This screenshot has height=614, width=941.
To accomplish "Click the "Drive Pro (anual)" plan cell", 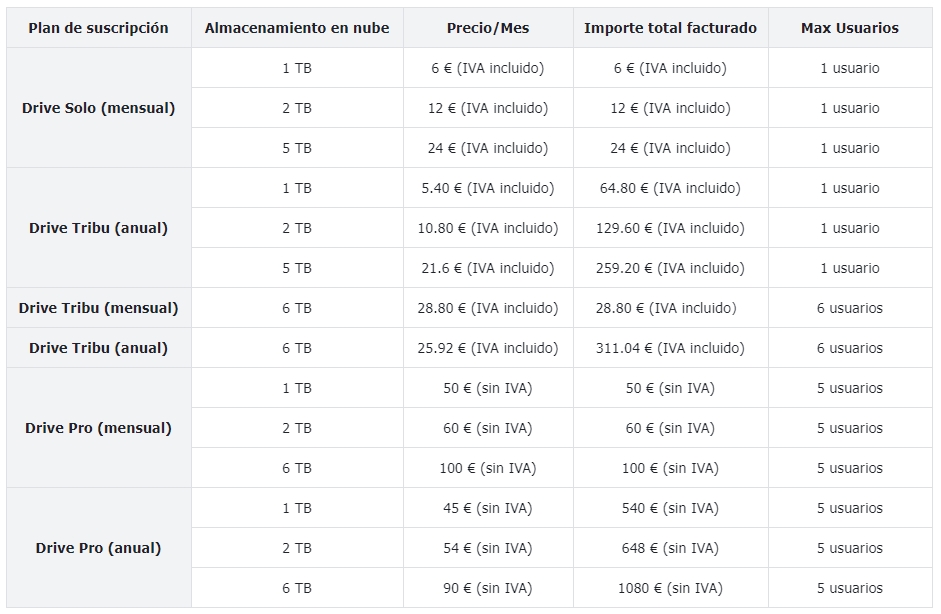I will click(x=98, y=548).
